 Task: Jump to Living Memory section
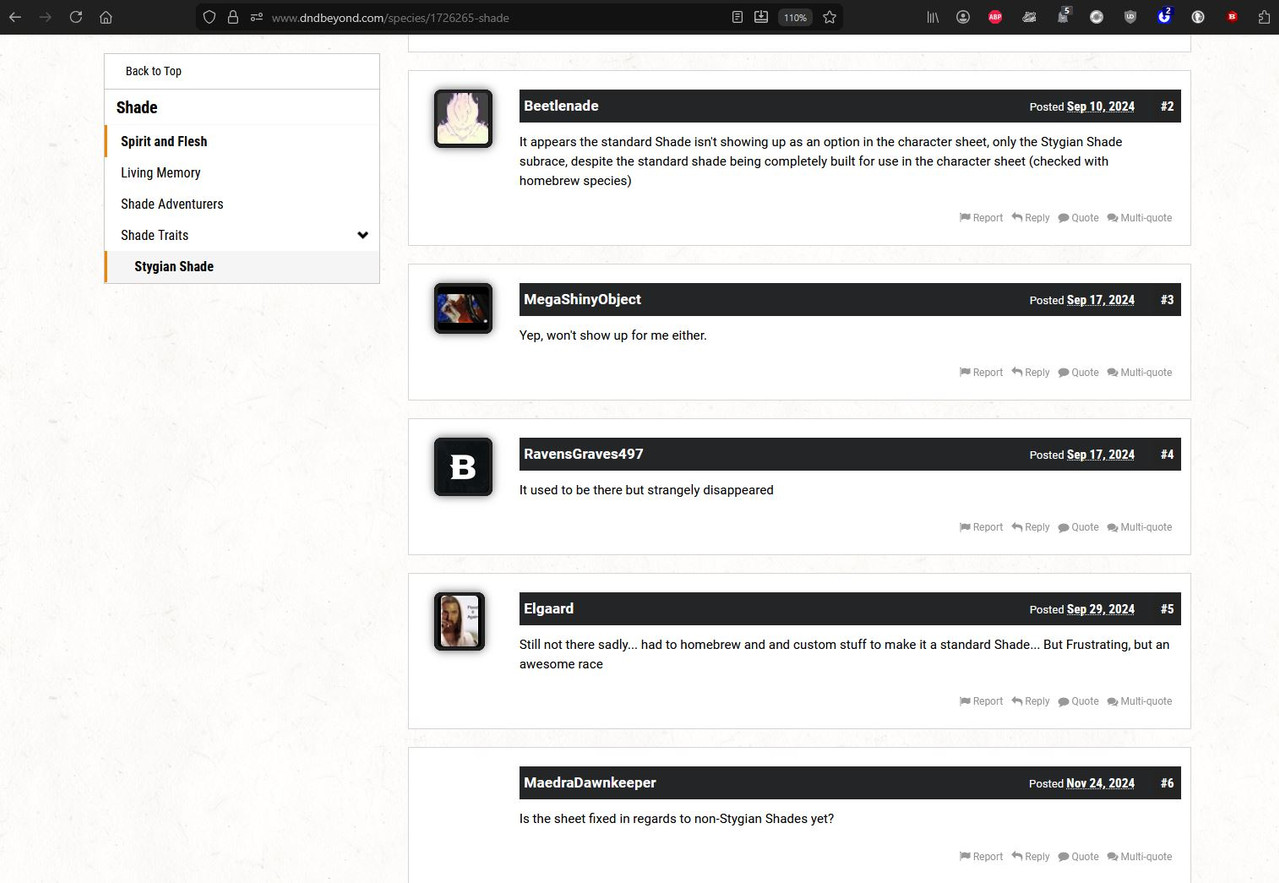pos(161,172)
